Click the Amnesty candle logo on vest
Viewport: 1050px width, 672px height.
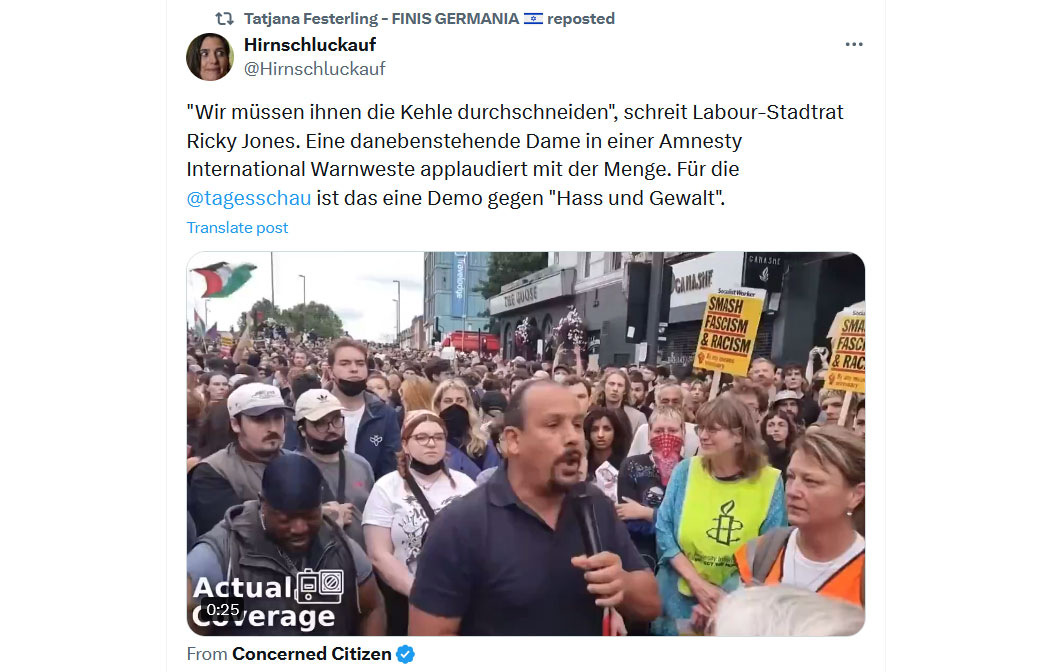724,523
